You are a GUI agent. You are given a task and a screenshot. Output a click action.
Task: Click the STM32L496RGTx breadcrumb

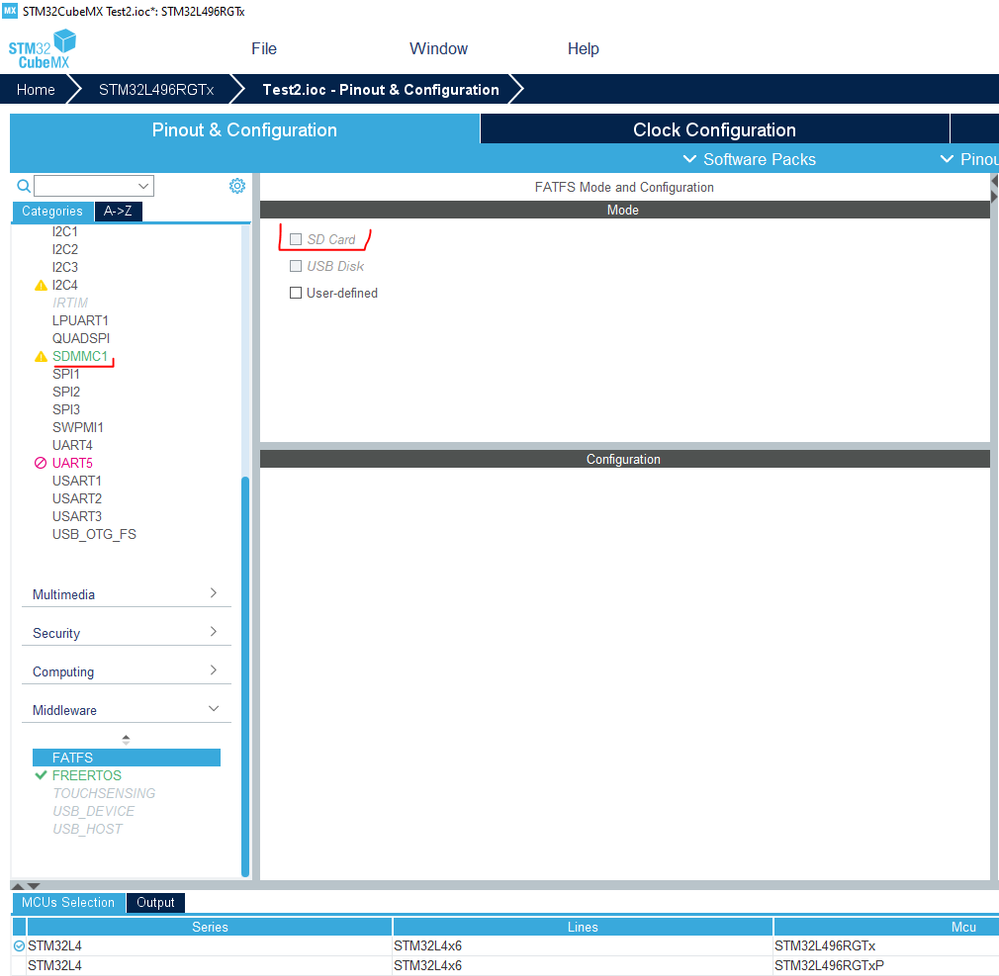point(156,89)
